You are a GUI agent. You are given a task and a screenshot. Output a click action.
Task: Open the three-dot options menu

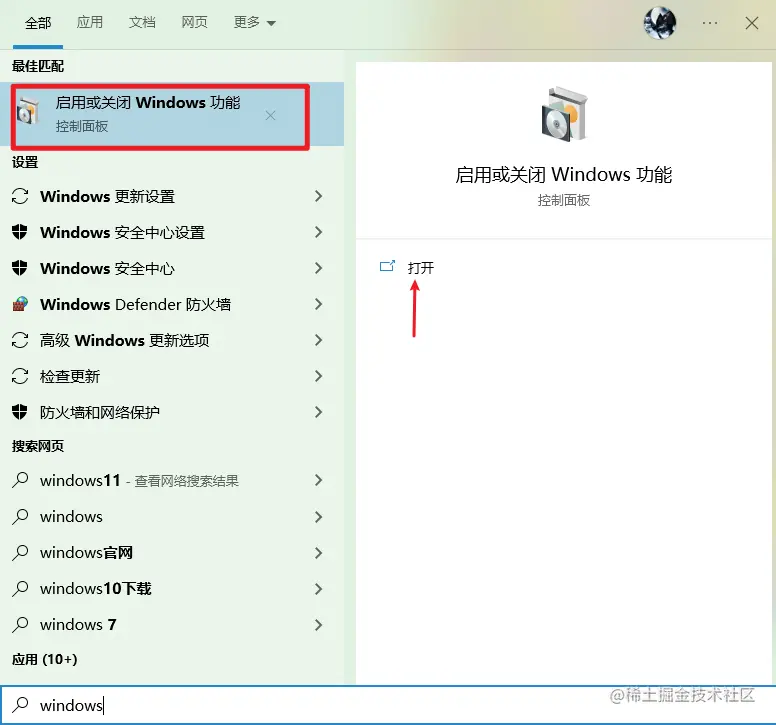click(x=710, y=23)
